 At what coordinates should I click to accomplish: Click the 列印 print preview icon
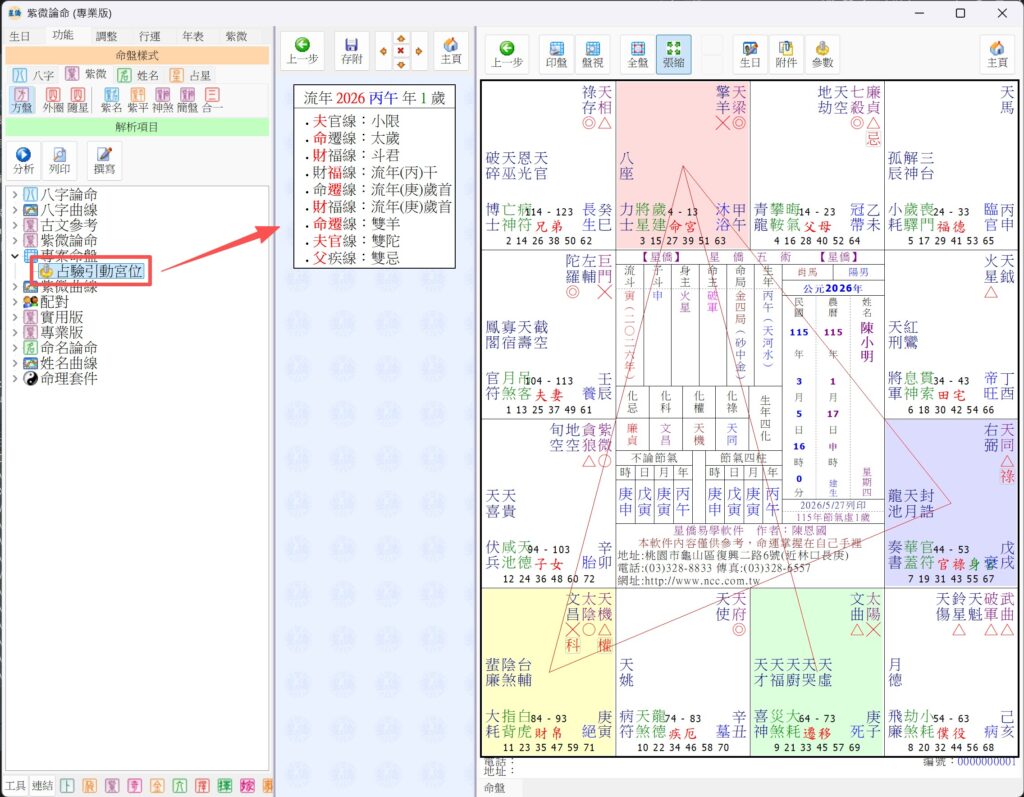[x=59, y=161]
